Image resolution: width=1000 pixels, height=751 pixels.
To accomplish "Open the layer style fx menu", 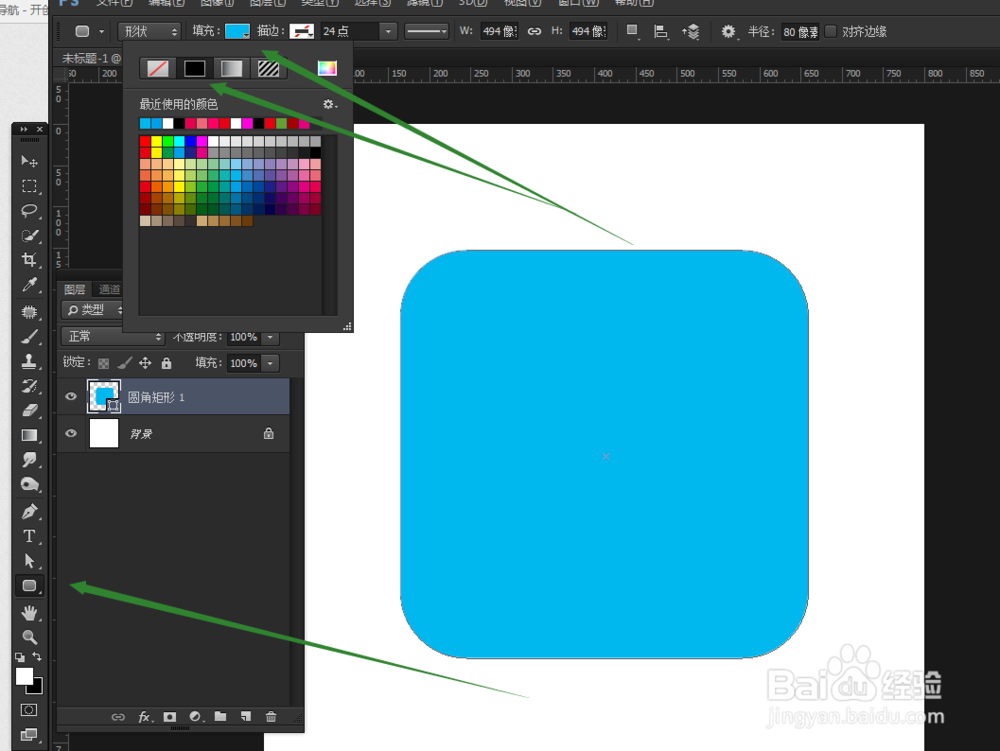I will (145, 717).
